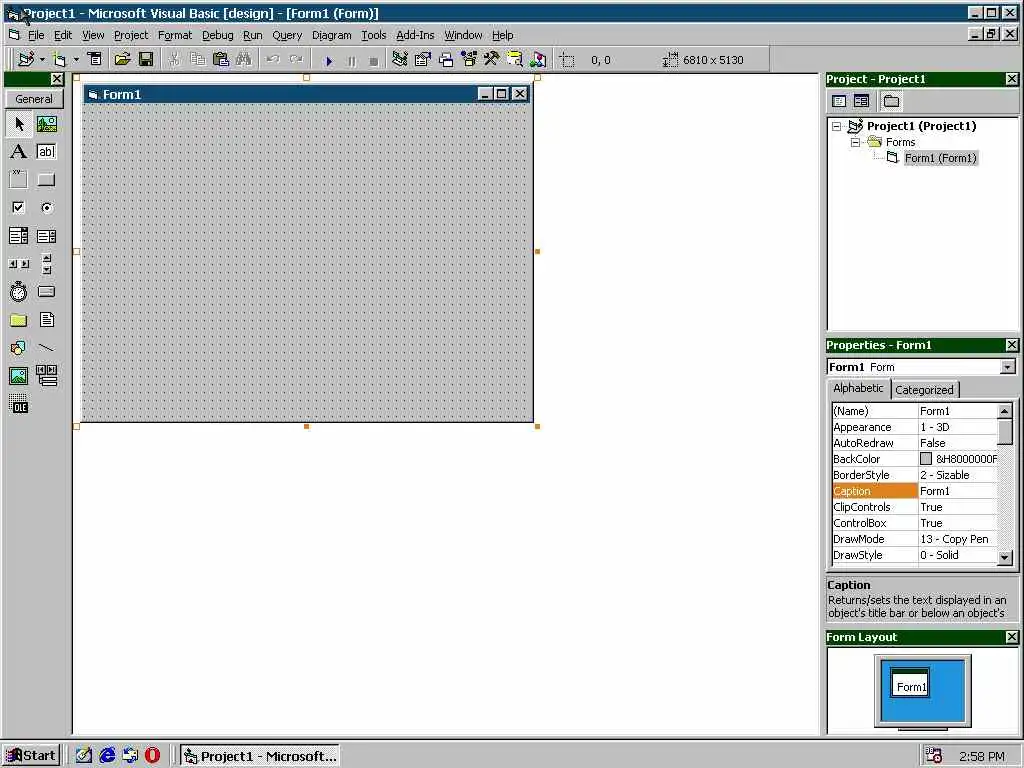Click the Save Project floppy icon

click(x=146, y=59)
